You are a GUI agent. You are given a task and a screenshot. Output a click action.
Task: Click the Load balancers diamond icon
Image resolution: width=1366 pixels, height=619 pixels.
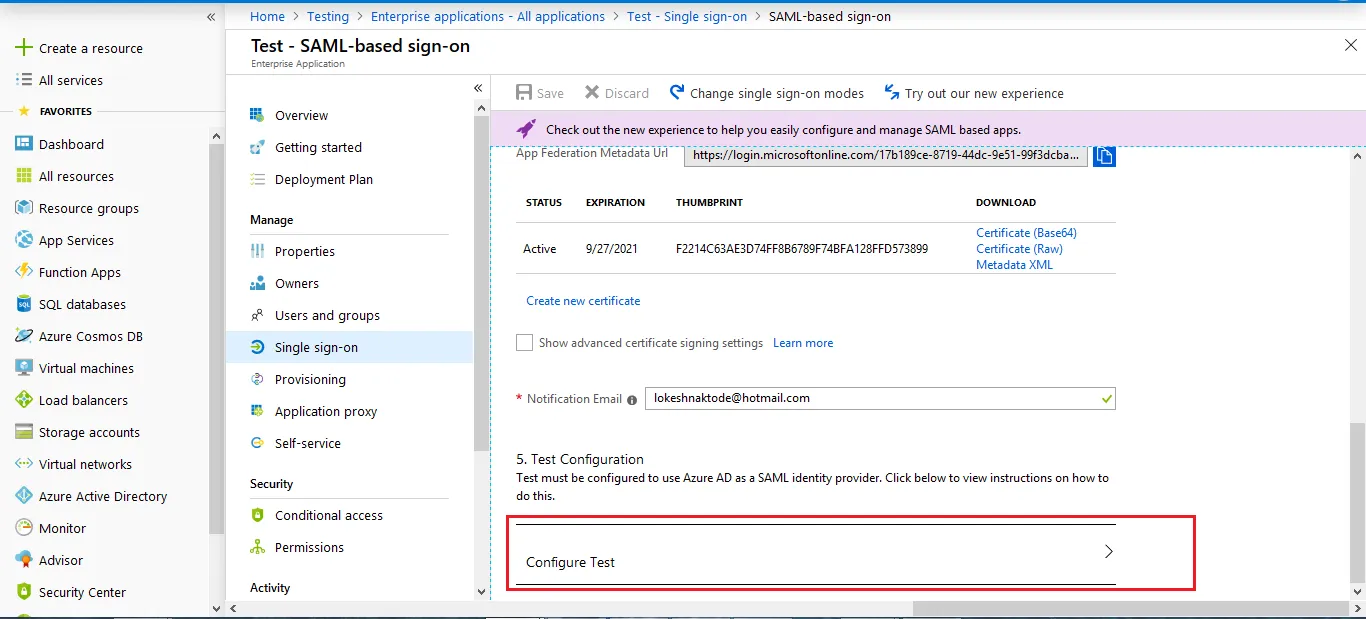point(24,400)
